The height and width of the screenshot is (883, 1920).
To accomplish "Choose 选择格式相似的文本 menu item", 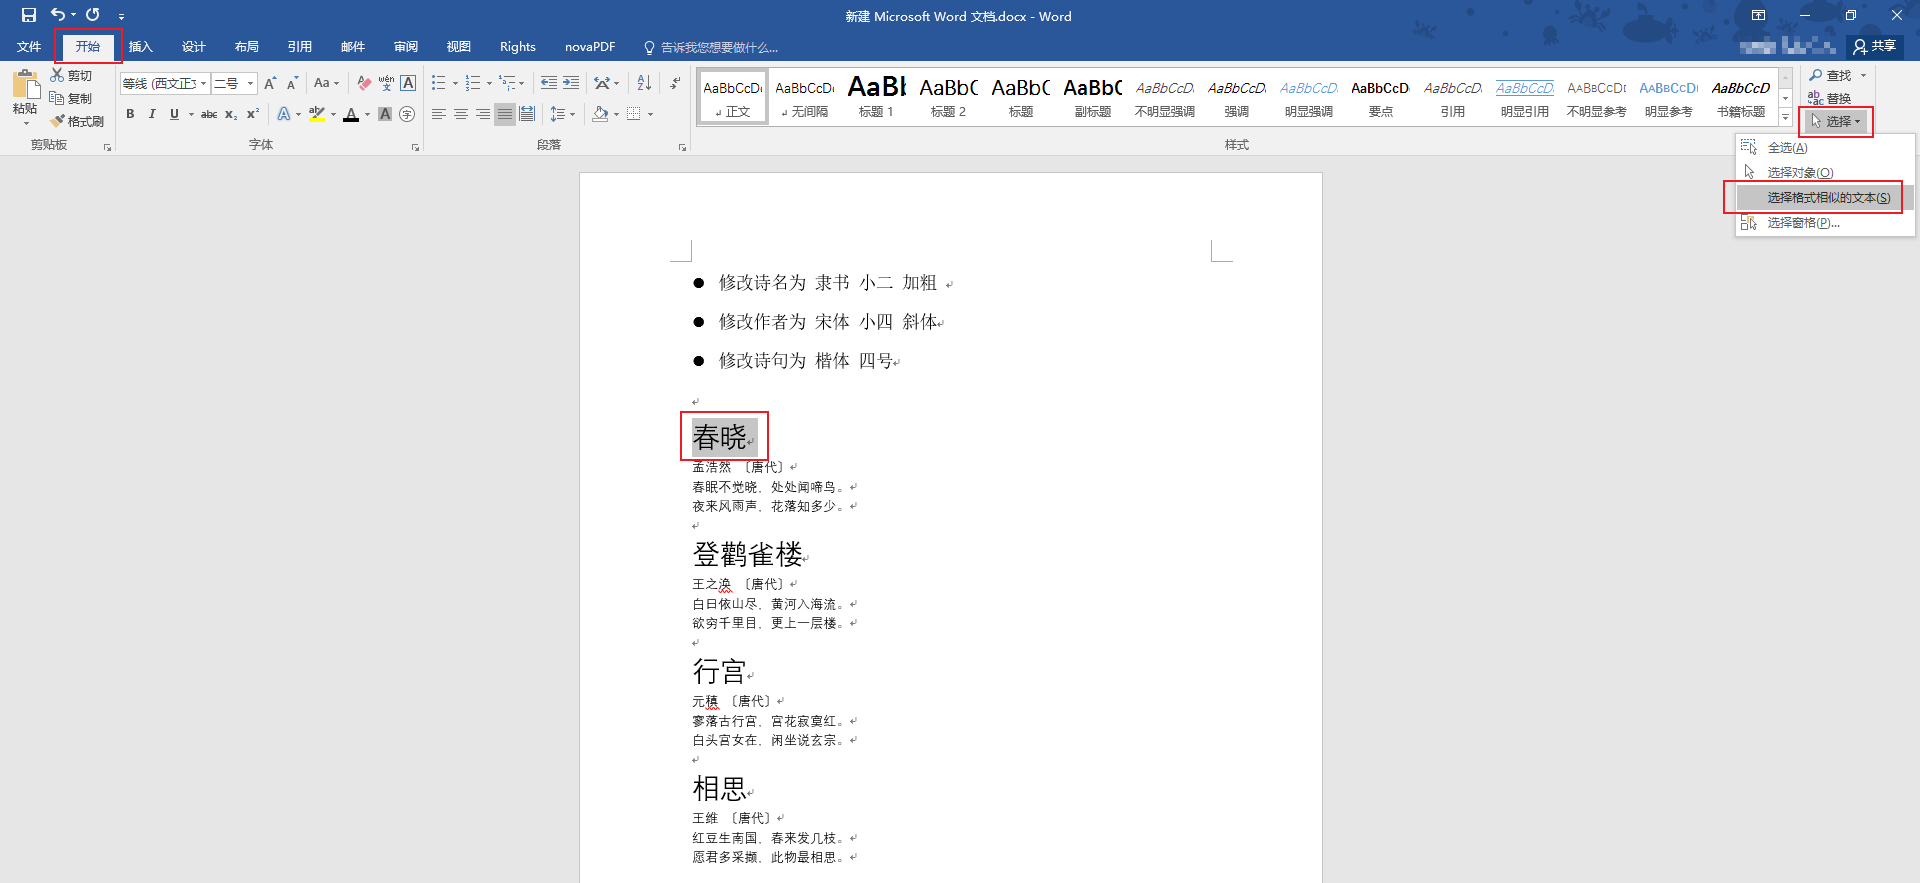I will pos(1825,197).
